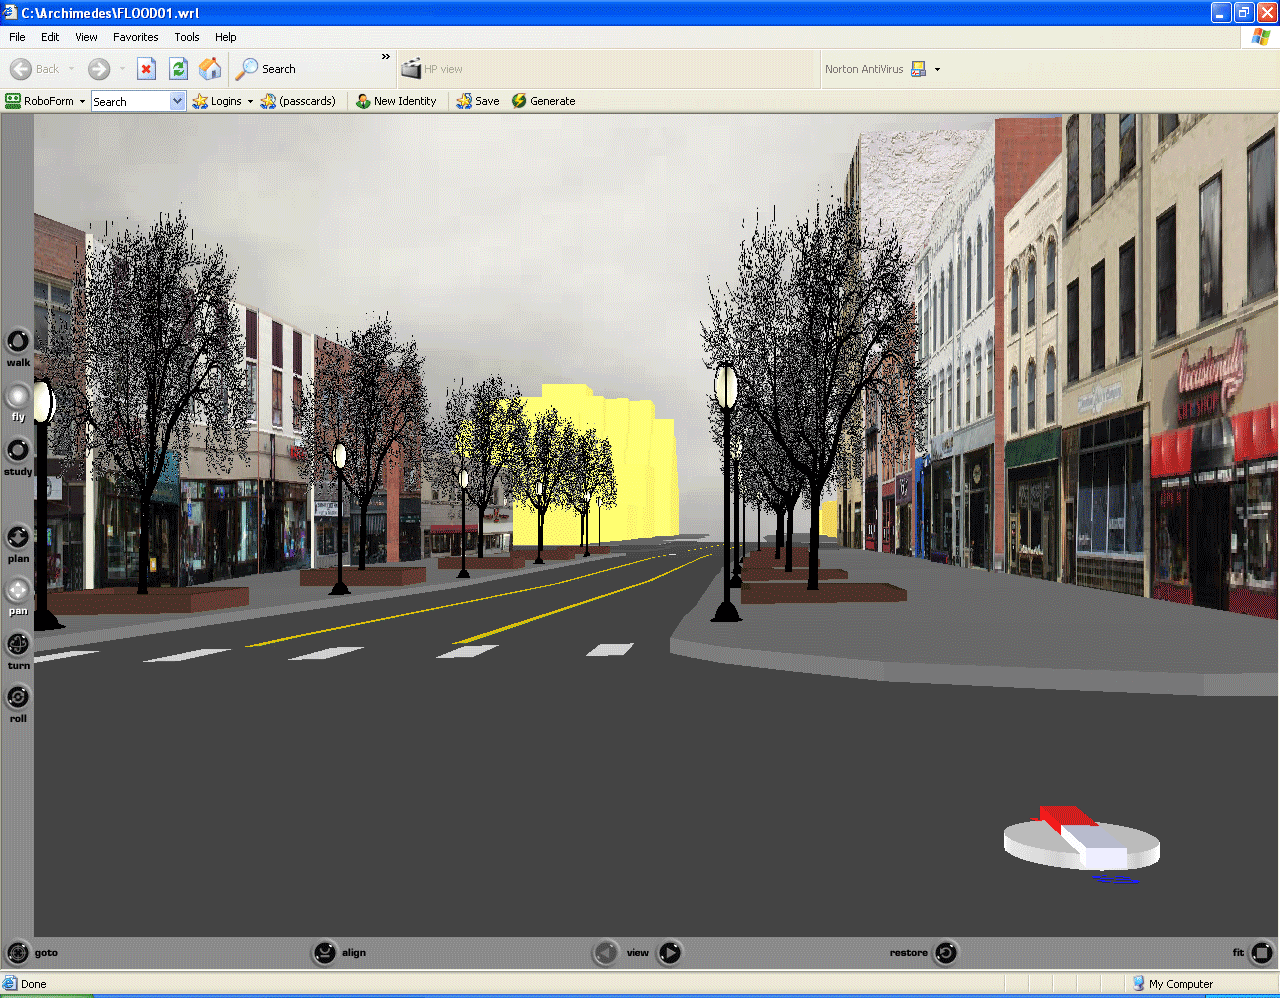The width and height of the screenshot is (1280, 998).
Task: Switch to study mode
Action: 18,451
